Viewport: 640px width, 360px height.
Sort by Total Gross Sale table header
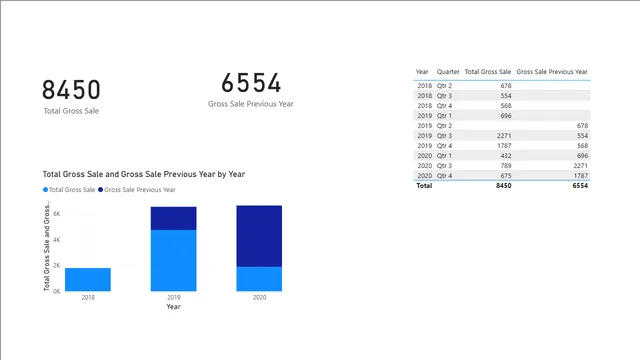point(488,72)
